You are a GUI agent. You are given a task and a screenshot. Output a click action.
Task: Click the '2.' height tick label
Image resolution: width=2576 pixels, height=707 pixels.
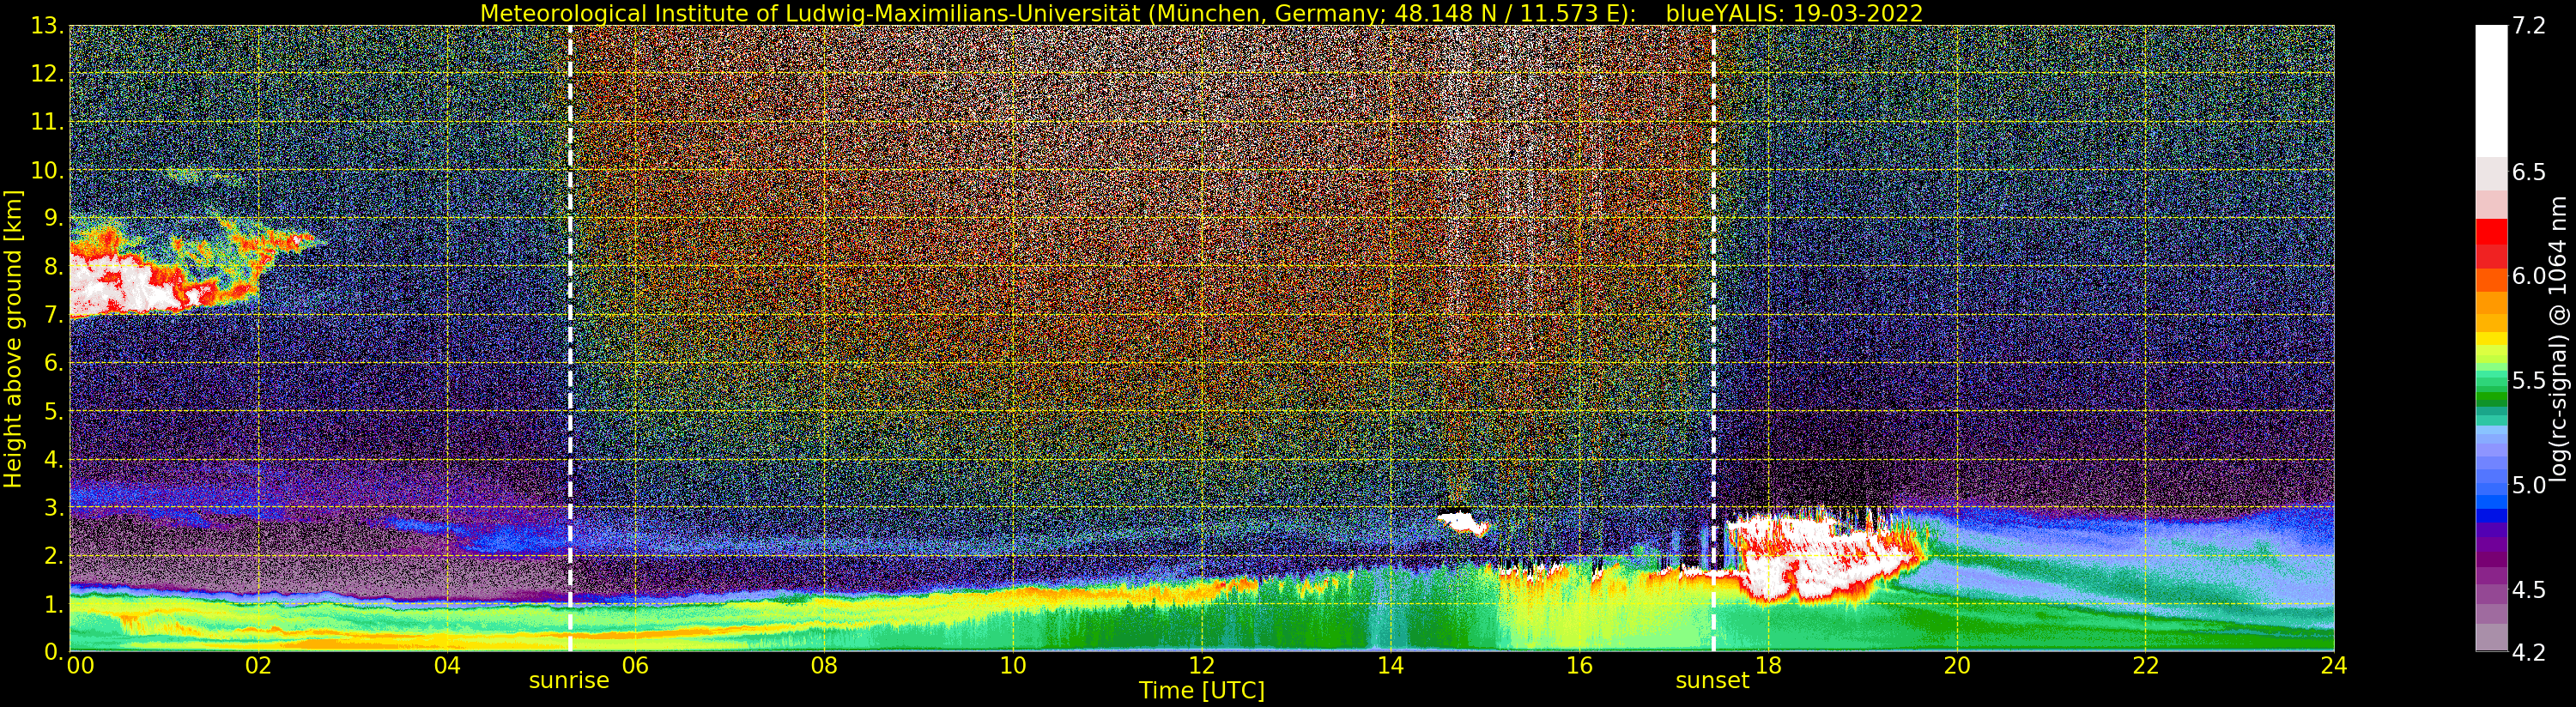click(54, 555)
